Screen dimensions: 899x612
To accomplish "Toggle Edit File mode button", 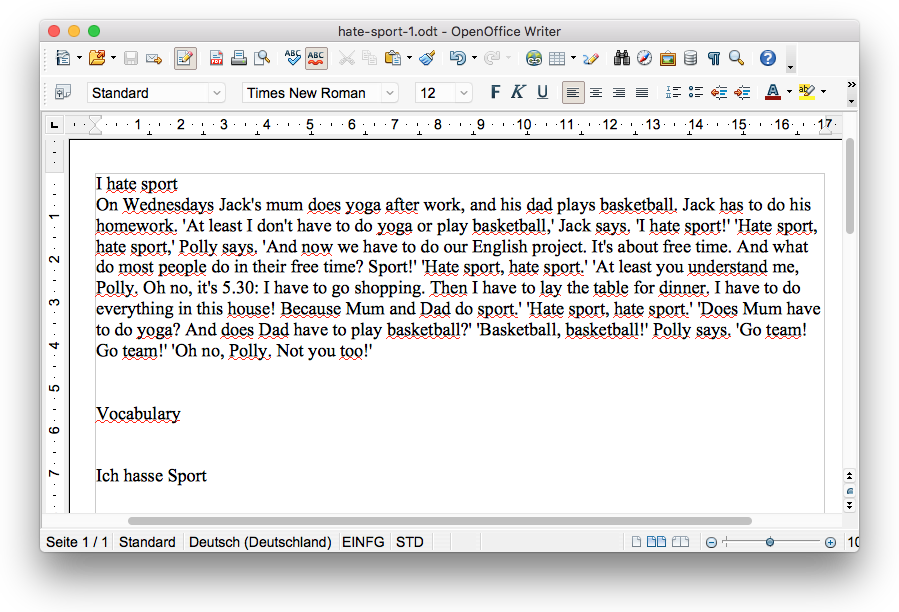I will (x=185, y=58).
